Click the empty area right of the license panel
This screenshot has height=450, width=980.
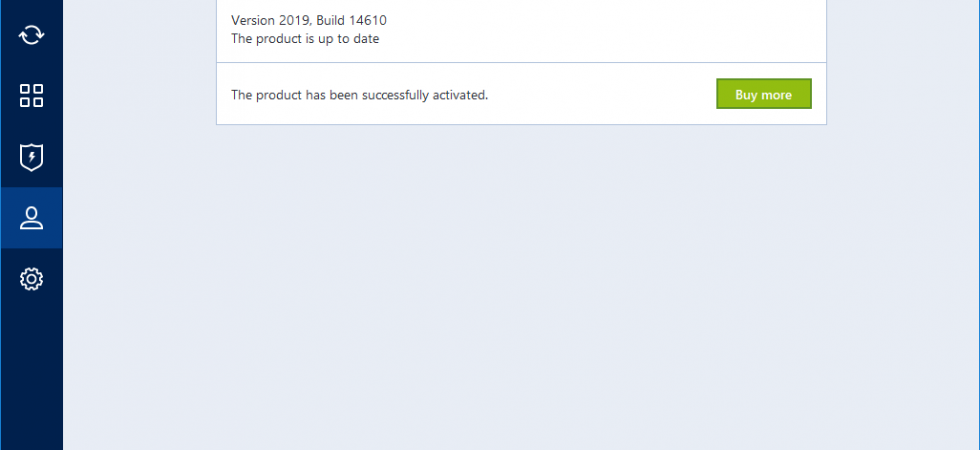click(902, 62)
